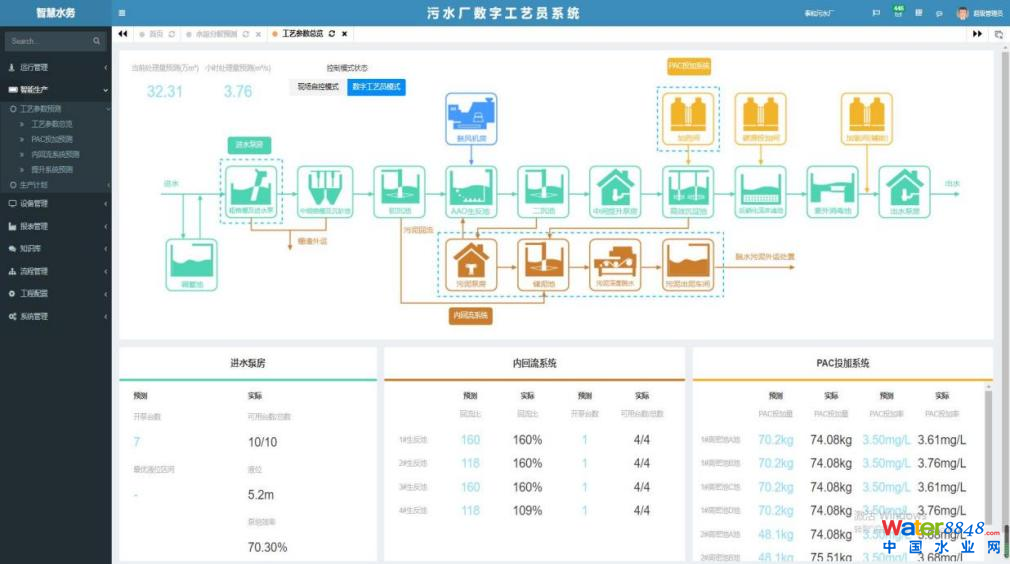This screenshot has width=1010, height=564.
Task: Click the 调蓄池 storage tank icon
Action: coord(190,262)
